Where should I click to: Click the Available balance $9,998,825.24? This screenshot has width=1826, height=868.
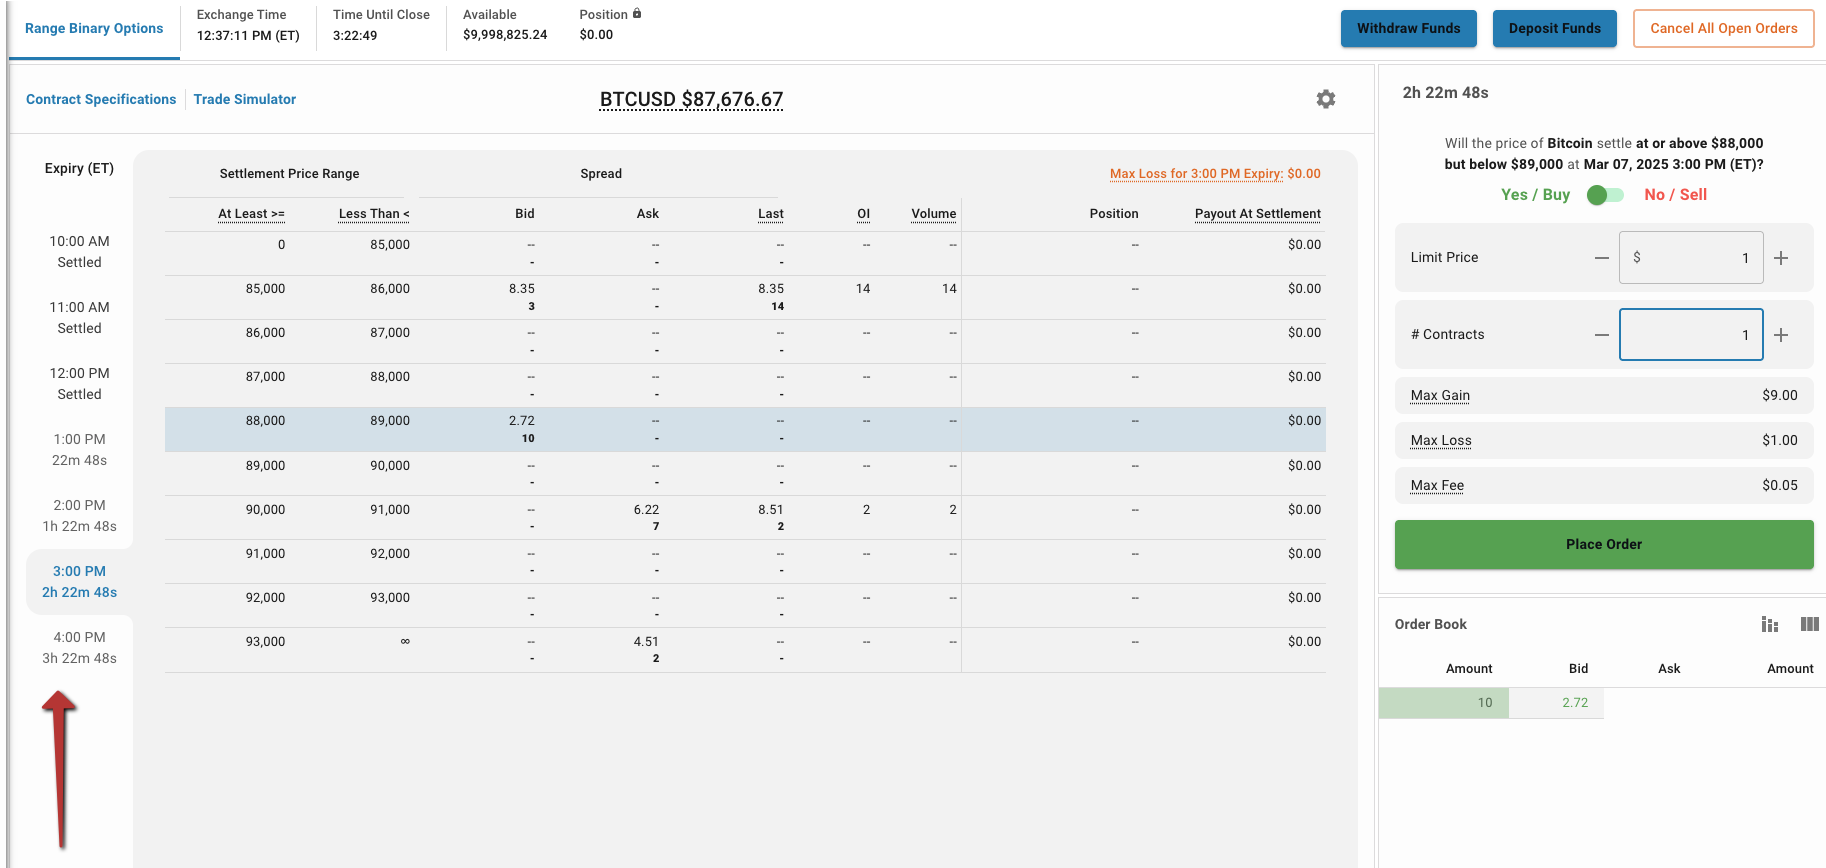[x=505, y=35]
